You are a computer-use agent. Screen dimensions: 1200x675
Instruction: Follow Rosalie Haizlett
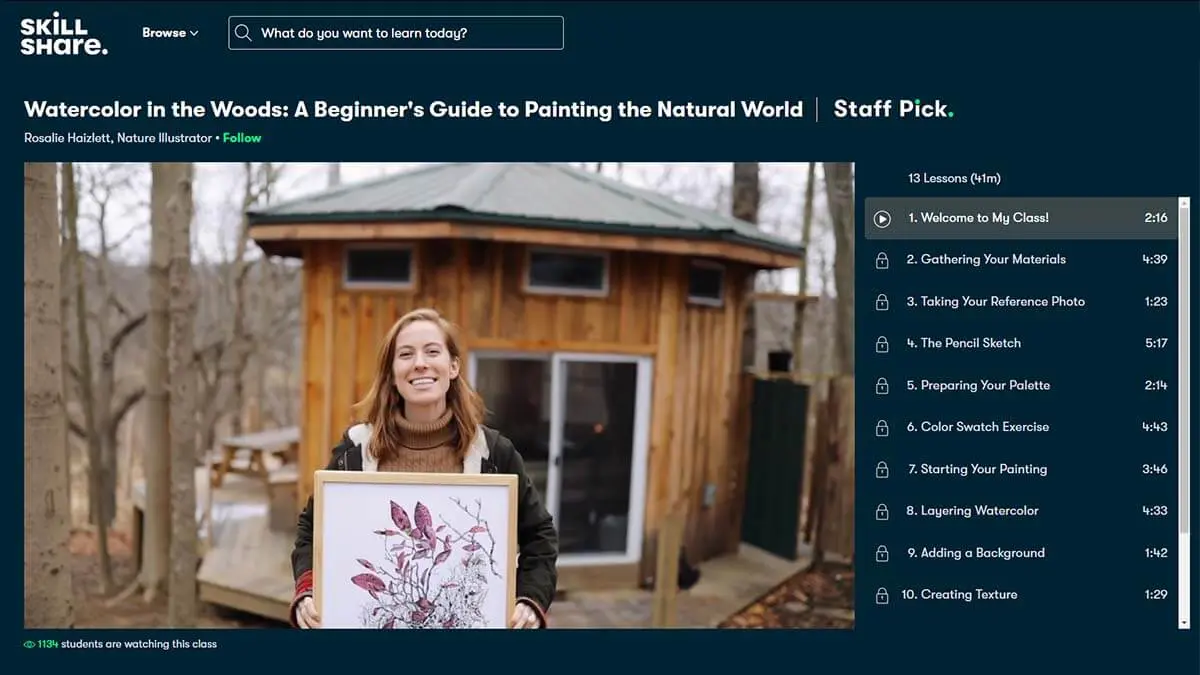point(242,138)
